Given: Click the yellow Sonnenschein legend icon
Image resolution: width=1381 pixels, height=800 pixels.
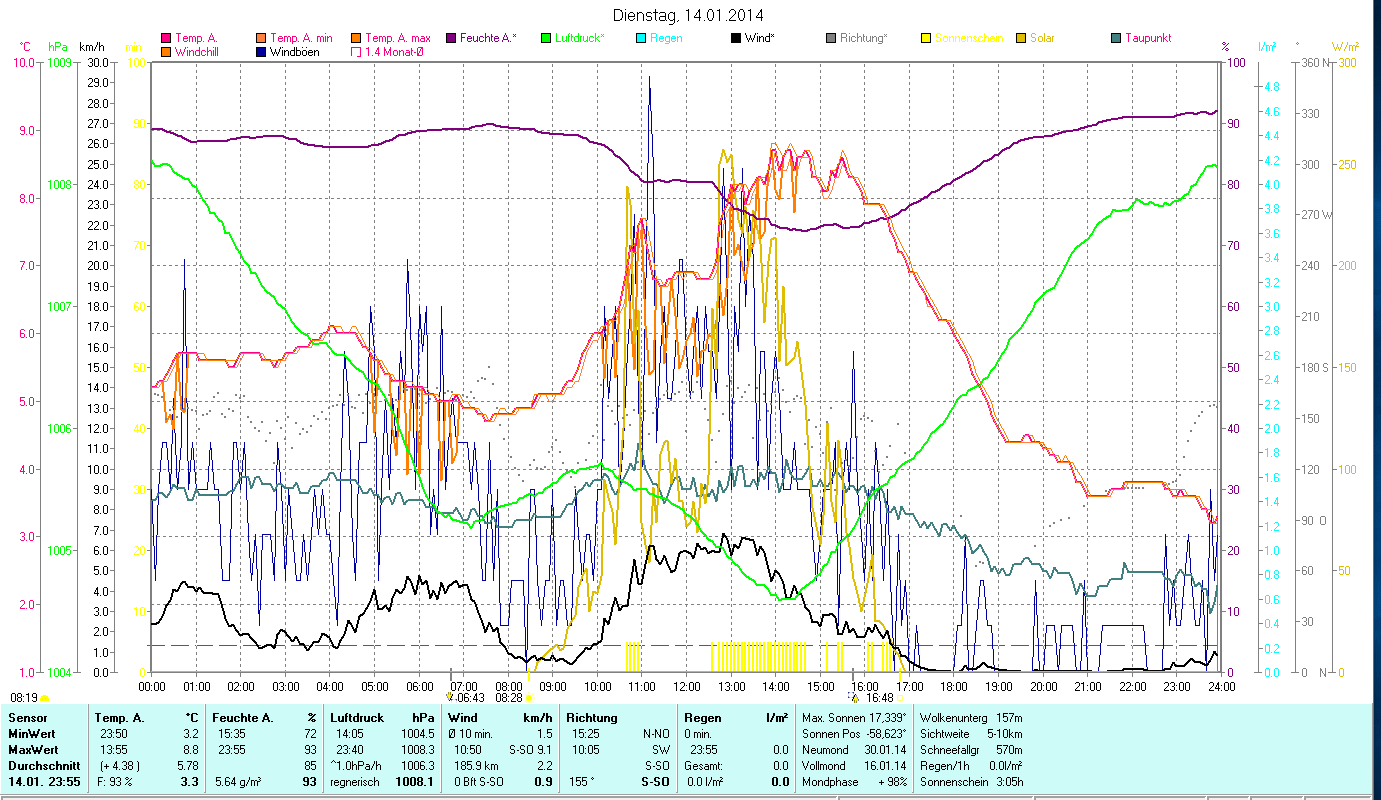Looking at the screenshot, I should coord(926,39).
